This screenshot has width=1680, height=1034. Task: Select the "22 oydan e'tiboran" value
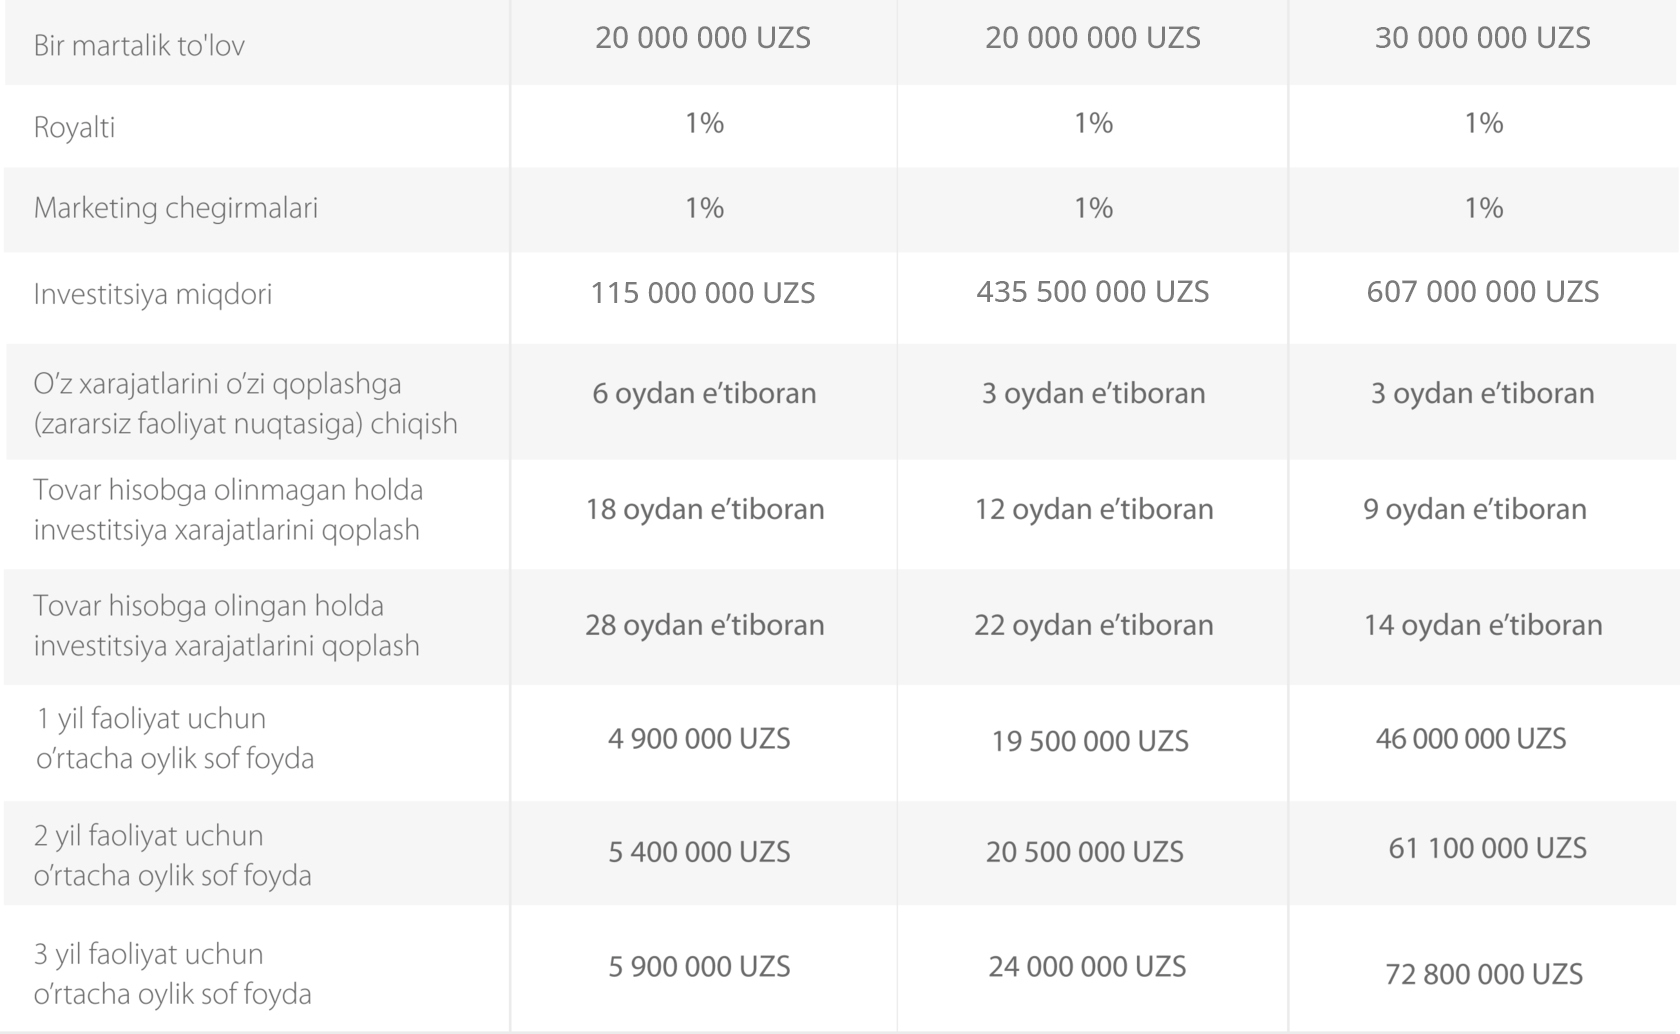point(1094,625)
